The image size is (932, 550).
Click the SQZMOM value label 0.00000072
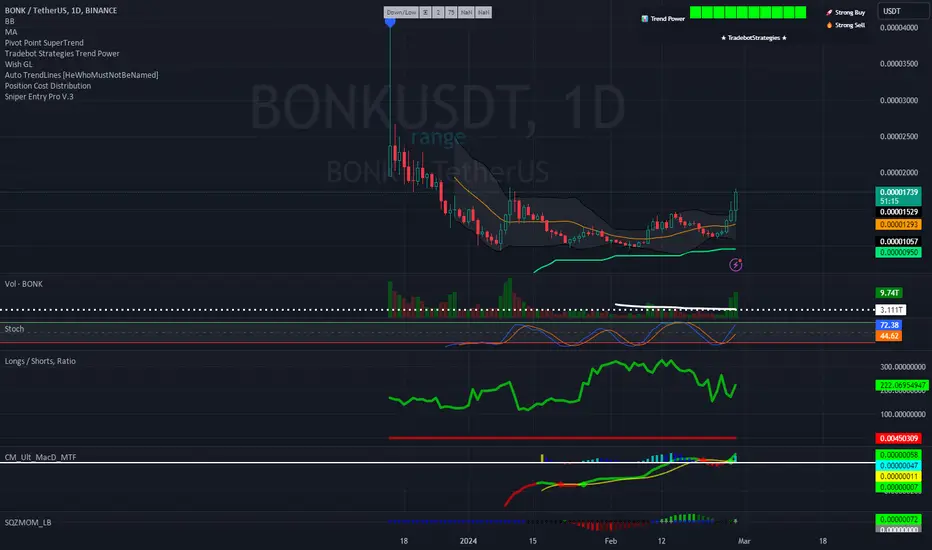(899, 519)
